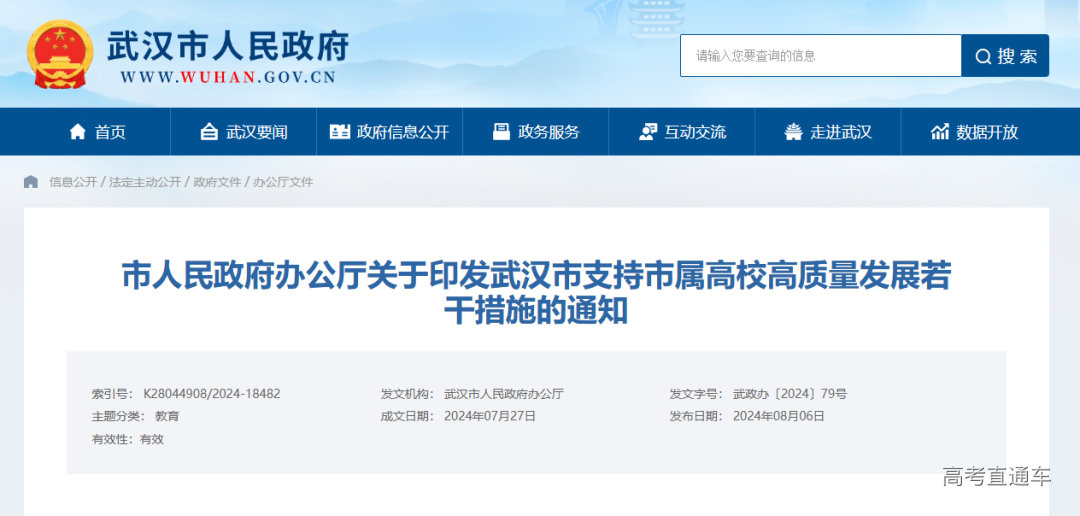
Task: Click the building icon beside 武汉要闻
Action: click(x=209, y=132)
